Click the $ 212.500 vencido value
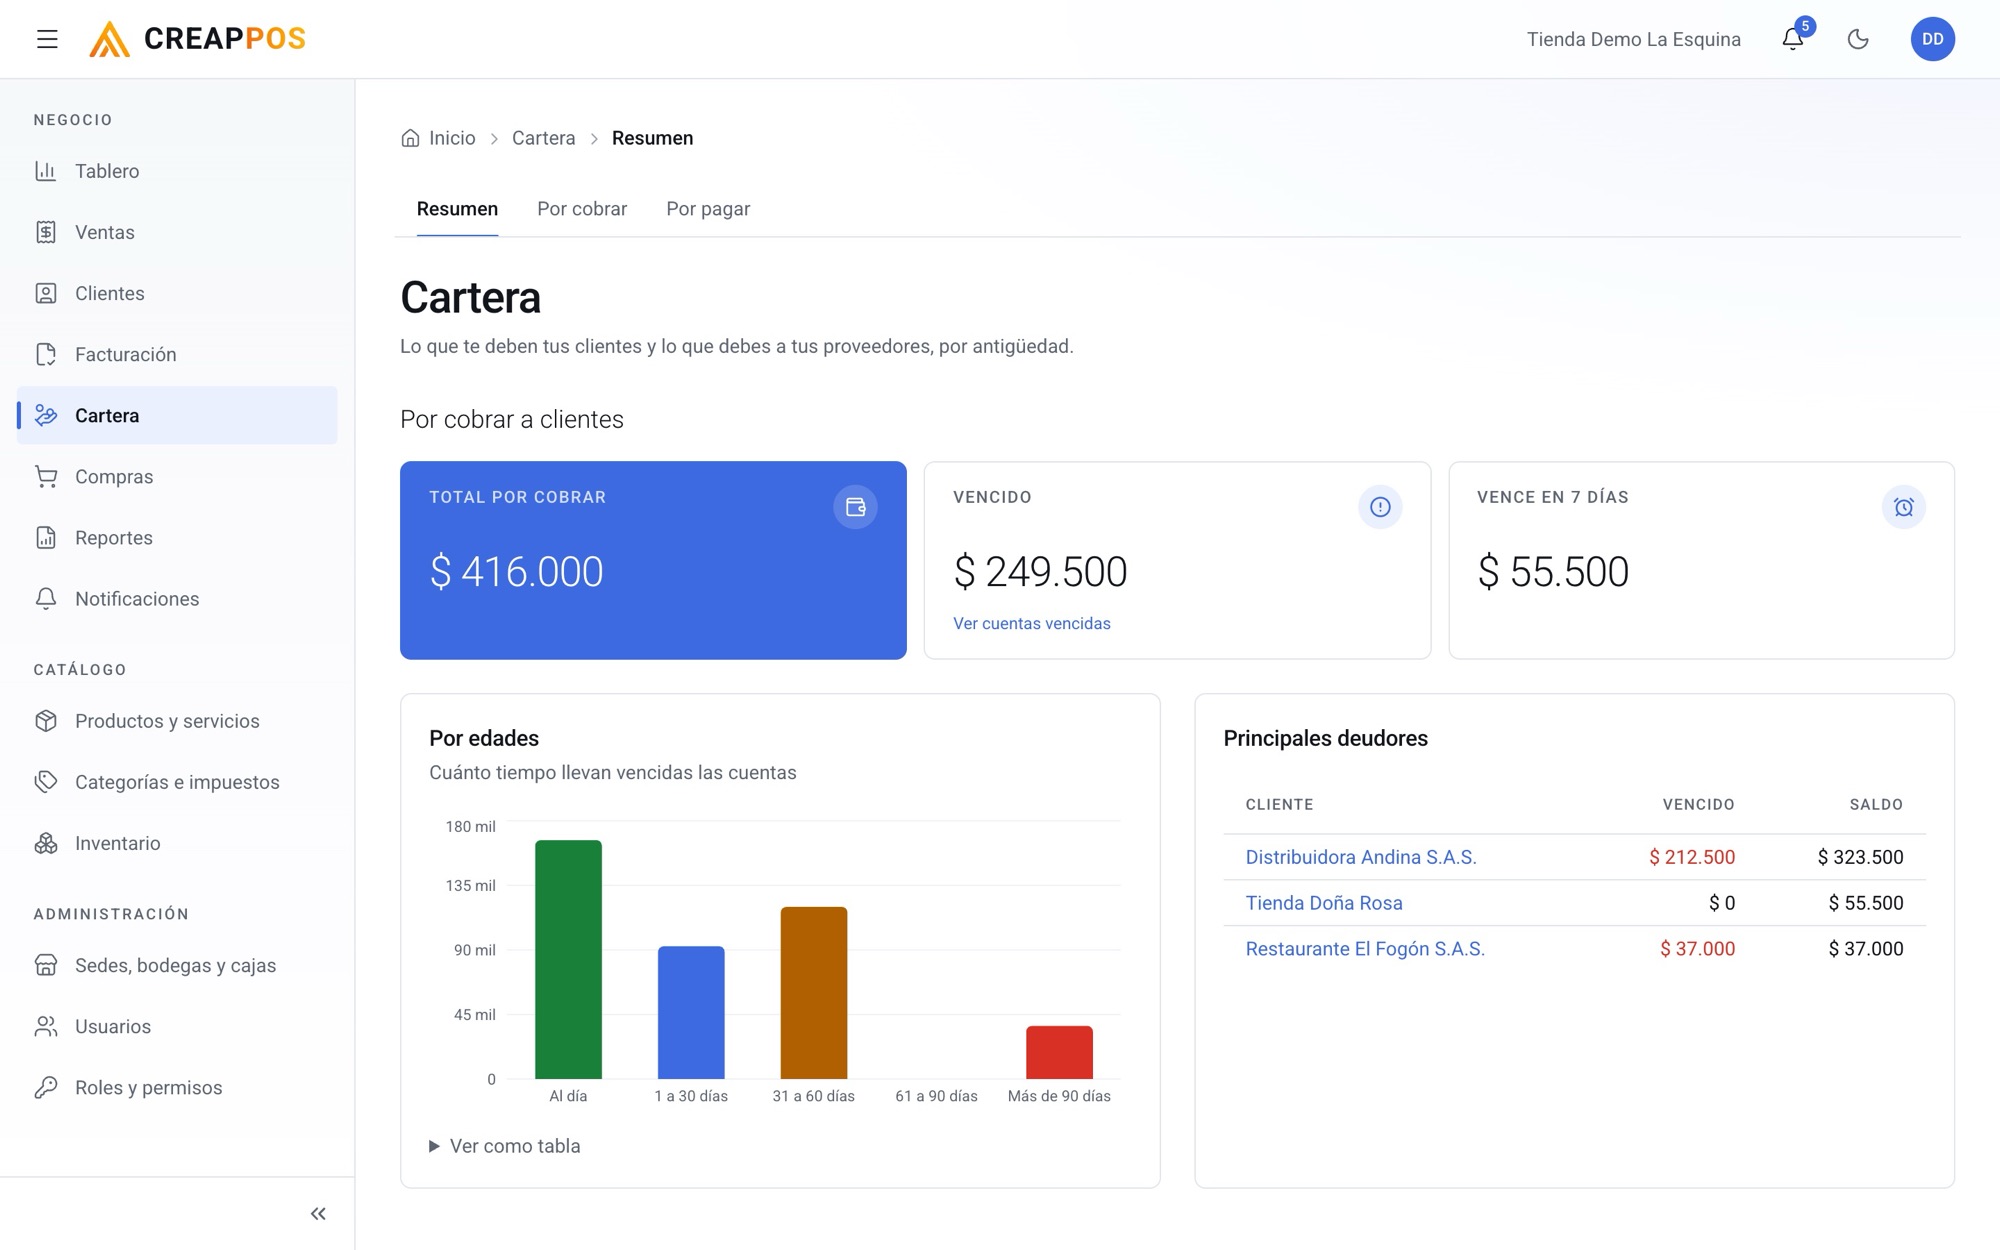Image resolution: width=2000 pixels, height=1250 pixels. (1692, 857)
